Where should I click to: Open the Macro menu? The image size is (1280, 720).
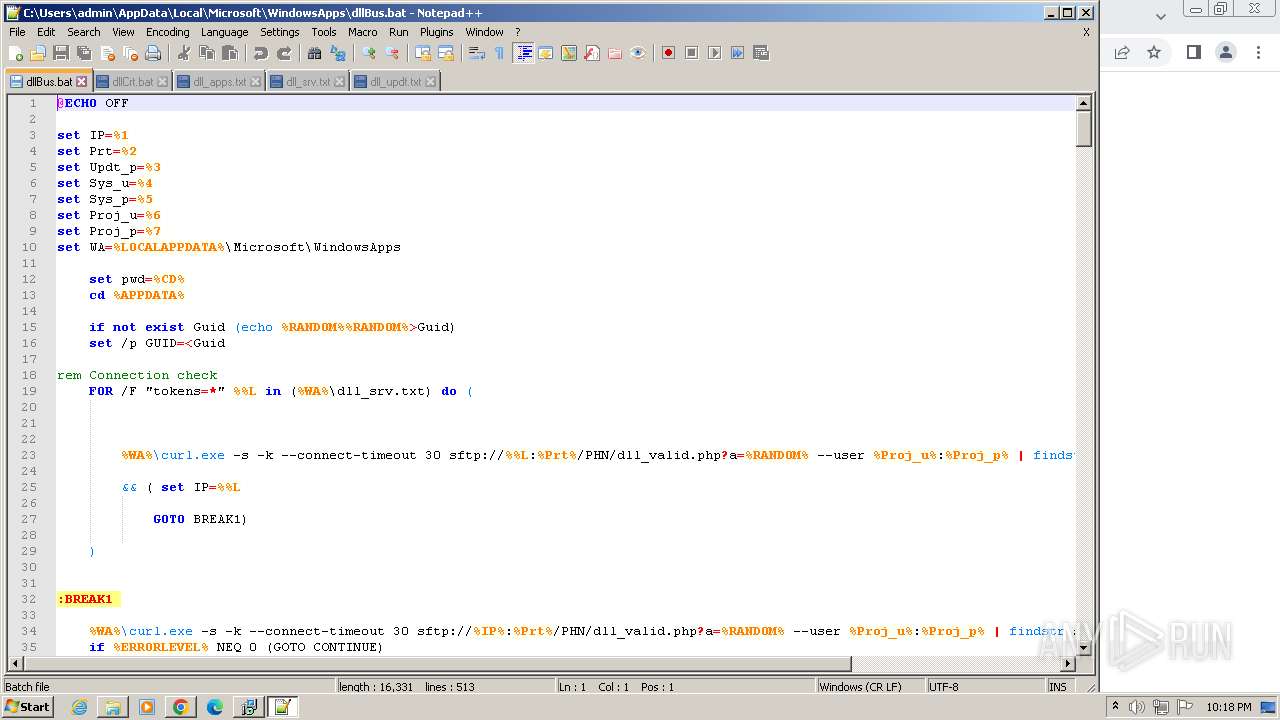click(x=362, y=32)
